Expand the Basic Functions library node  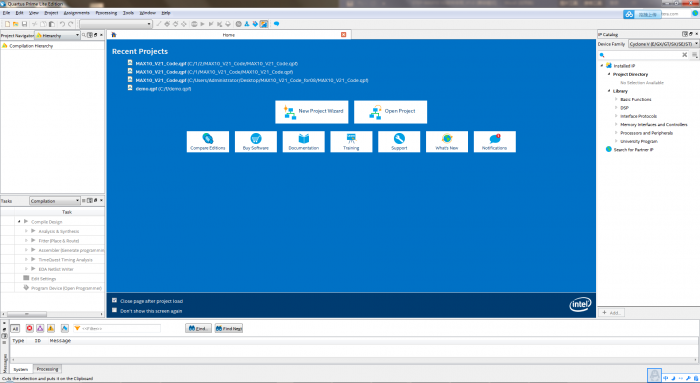tap(616, 99)
